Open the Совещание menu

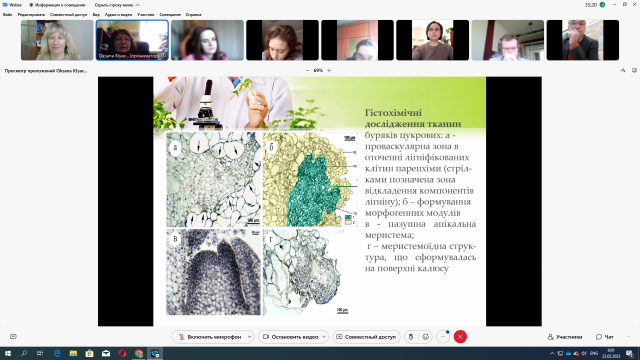coord(170,15)
